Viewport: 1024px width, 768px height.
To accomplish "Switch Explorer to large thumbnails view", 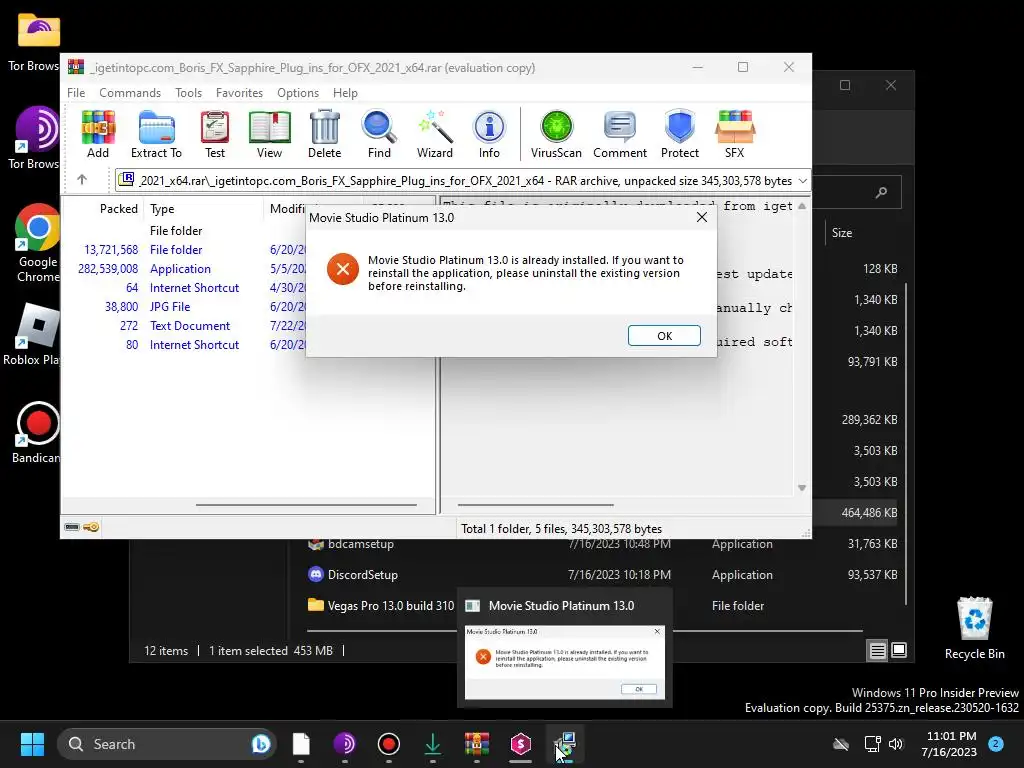I will (899, 650).
